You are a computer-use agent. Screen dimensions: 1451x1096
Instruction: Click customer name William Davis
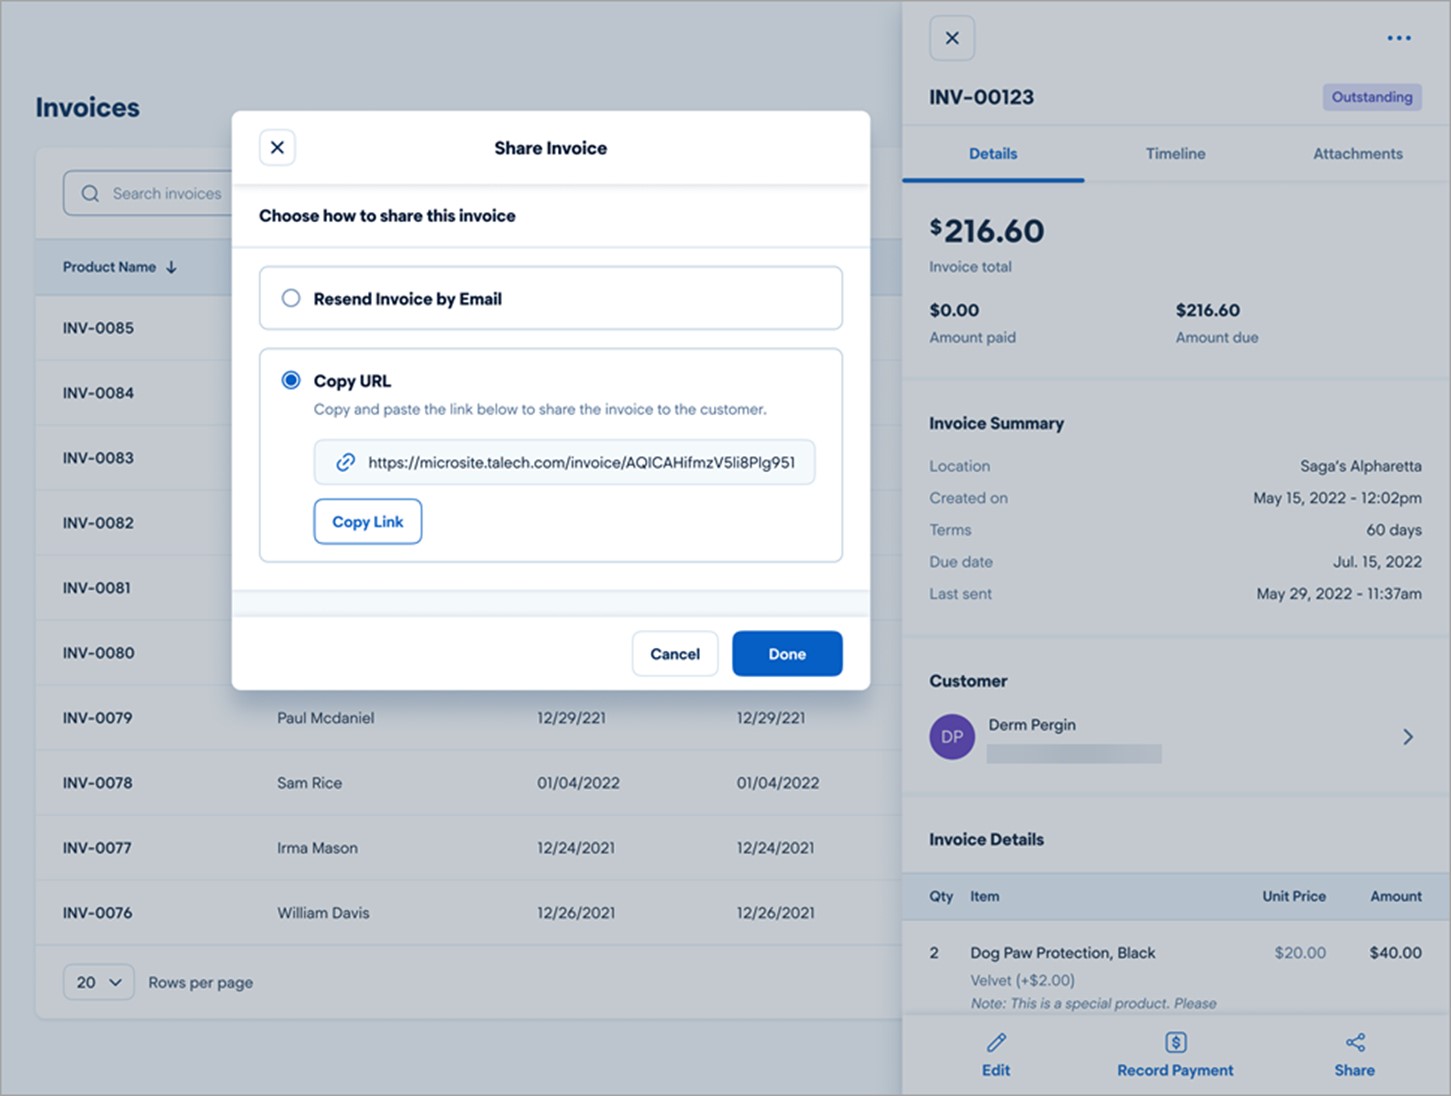click(323, 913)
